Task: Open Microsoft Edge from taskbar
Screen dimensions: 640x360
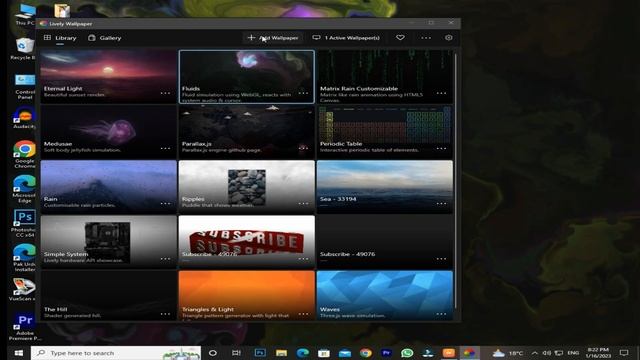Action: tap(302, 353)
